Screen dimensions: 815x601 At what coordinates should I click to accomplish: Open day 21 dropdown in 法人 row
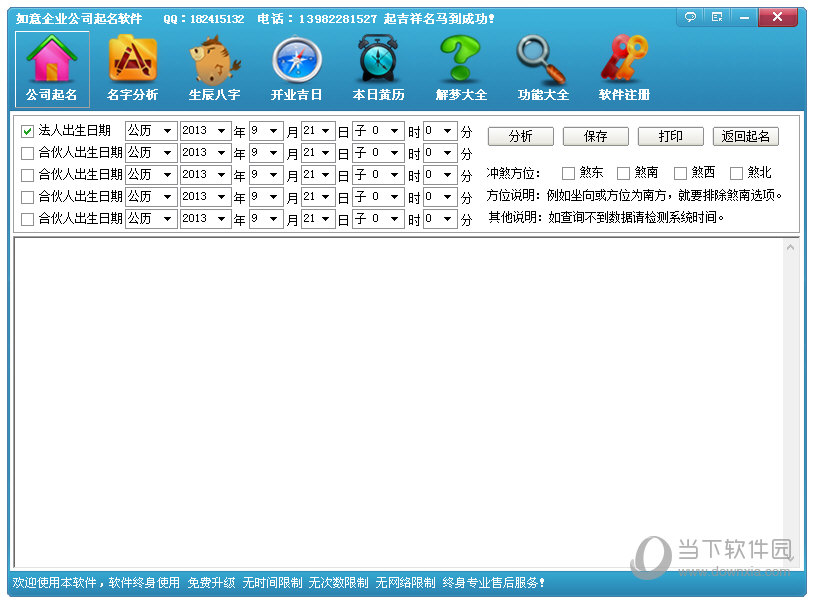click(318, 130)
